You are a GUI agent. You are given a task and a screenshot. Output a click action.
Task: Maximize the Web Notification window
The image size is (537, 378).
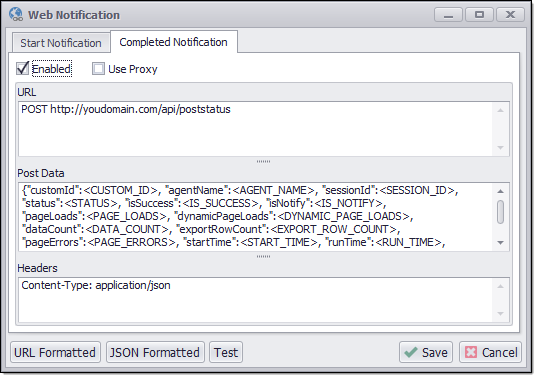(479, 15)
